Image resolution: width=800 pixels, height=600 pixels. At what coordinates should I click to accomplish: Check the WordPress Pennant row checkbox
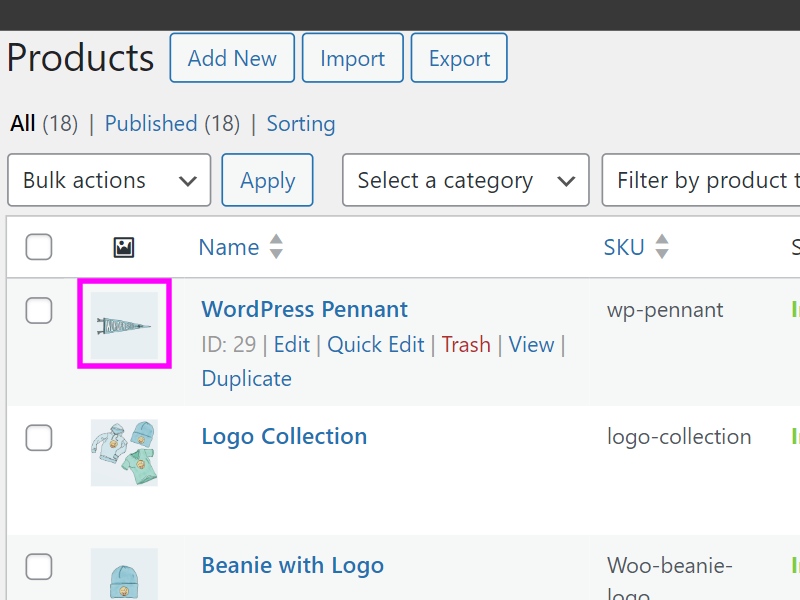click(39, 311)
